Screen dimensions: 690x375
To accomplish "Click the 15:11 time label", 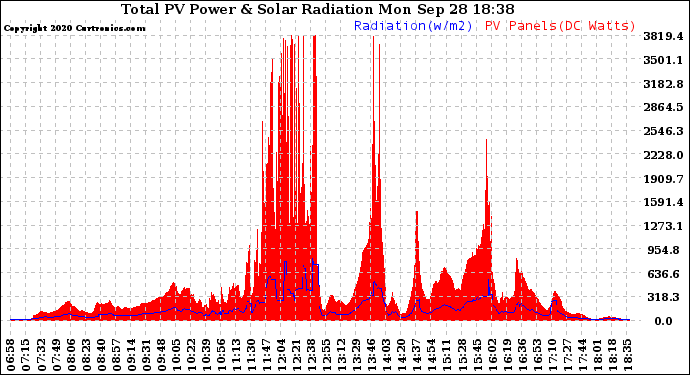I will point(447,355).
